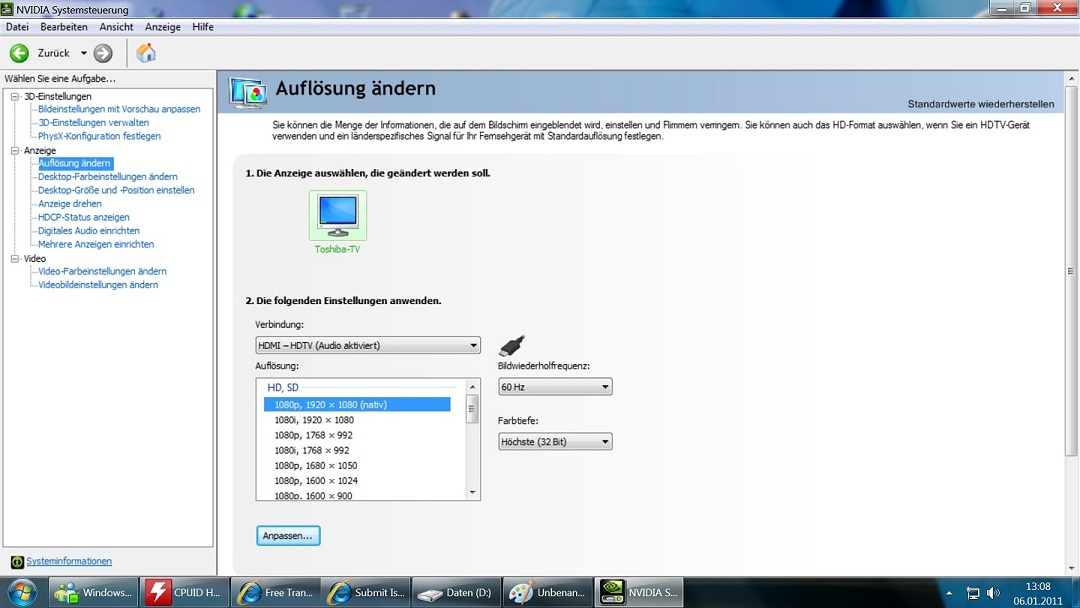The image size is (1080, 608).
Task: Click the green Back arrow icon
Action: (x=19, y=53)
